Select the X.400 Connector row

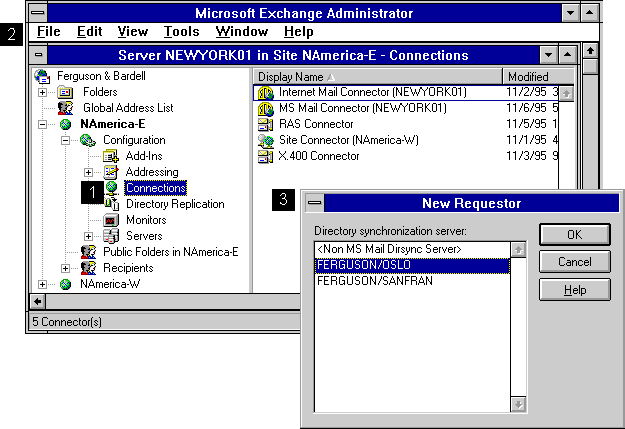click(x=406, y=156)
